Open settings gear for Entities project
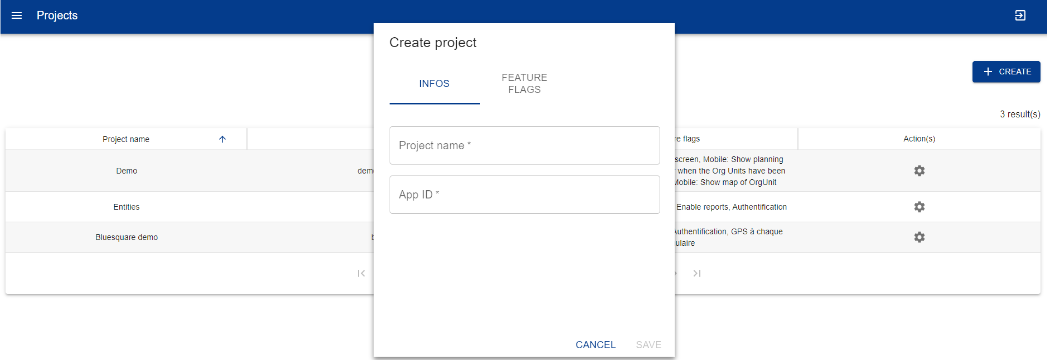 point(919,207)
